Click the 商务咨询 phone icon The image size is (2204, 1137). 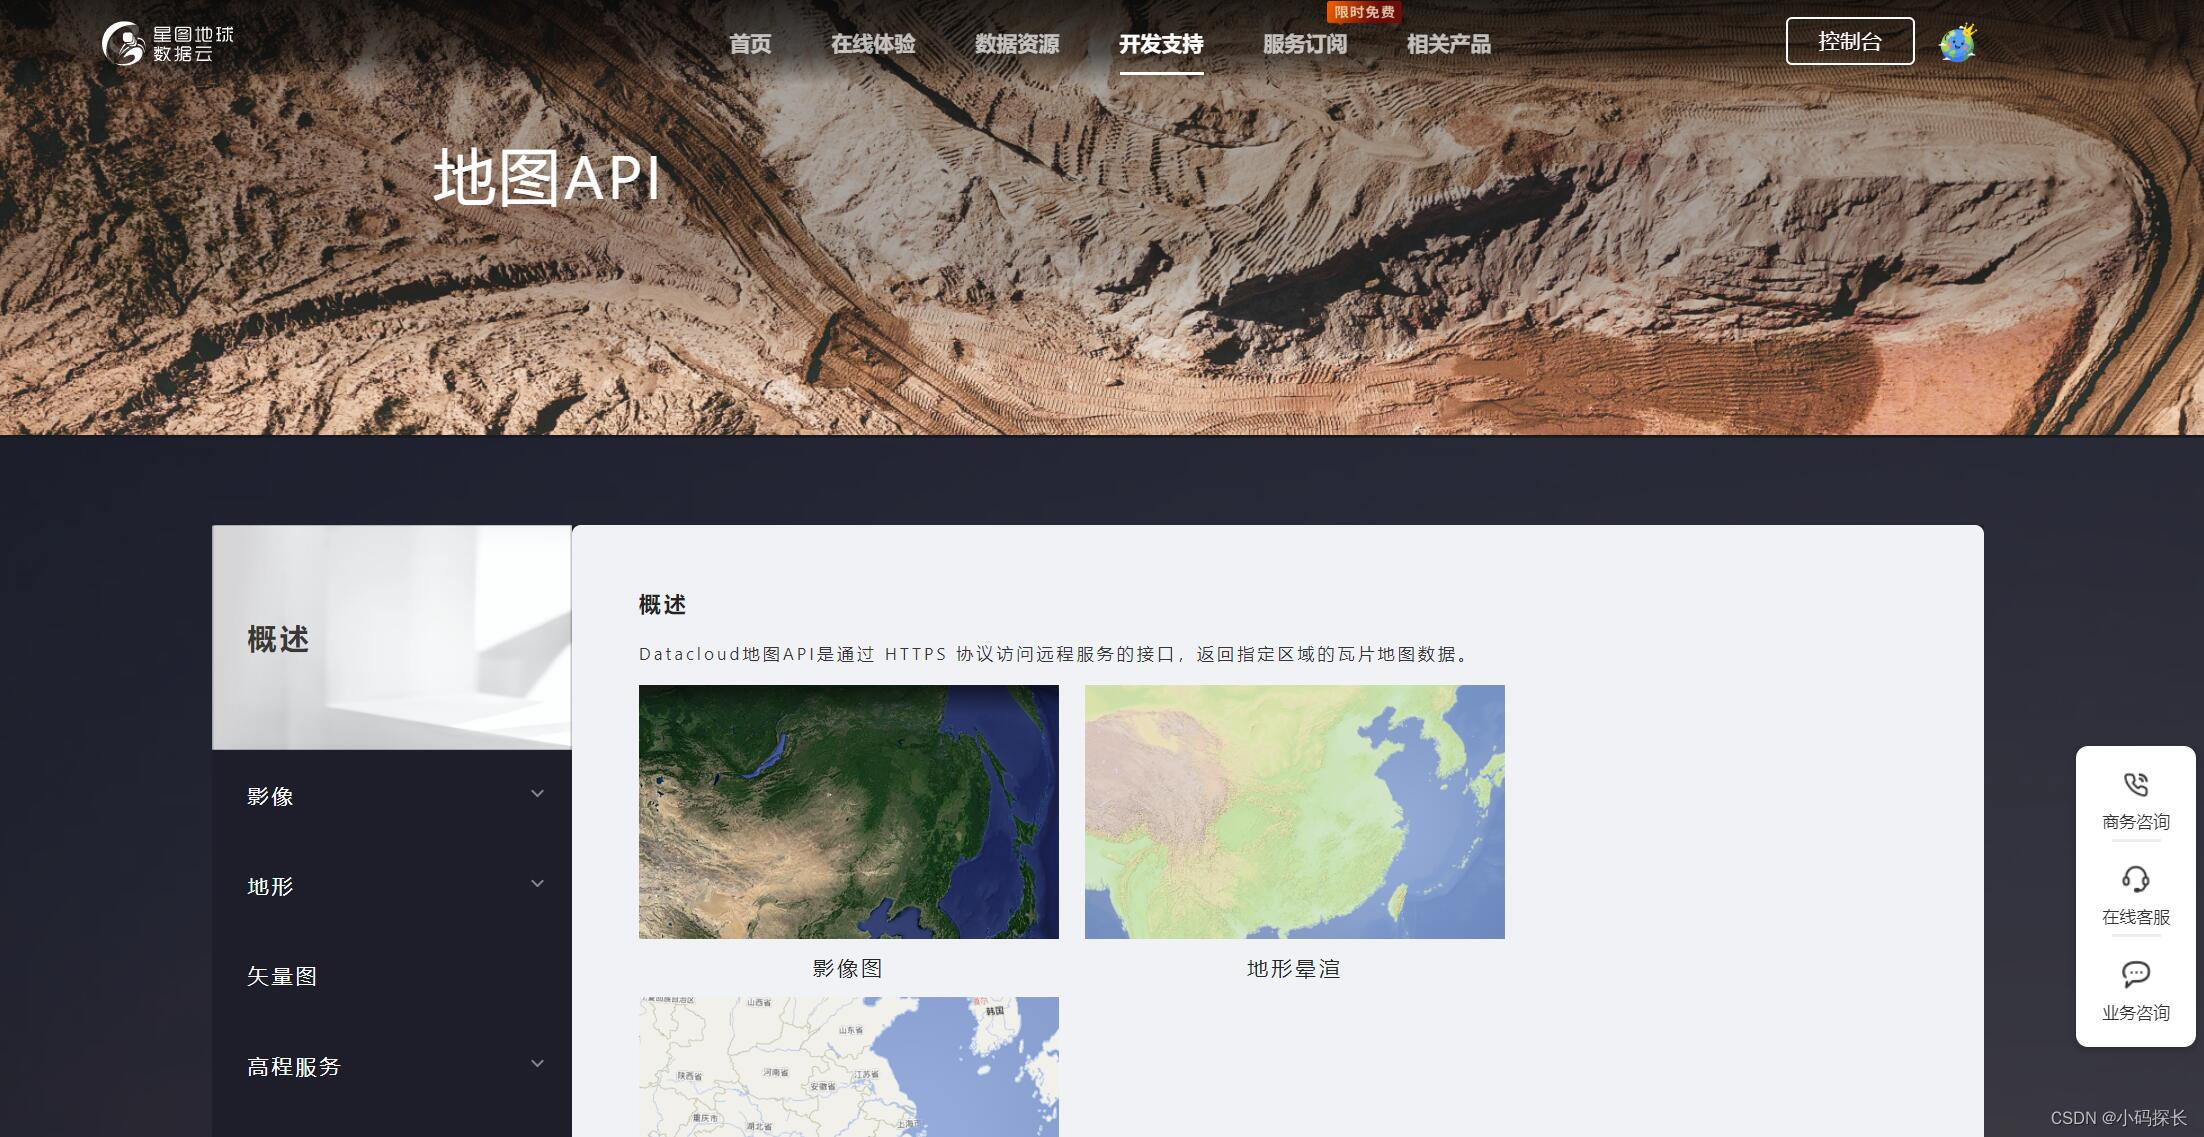point(2135,784)
